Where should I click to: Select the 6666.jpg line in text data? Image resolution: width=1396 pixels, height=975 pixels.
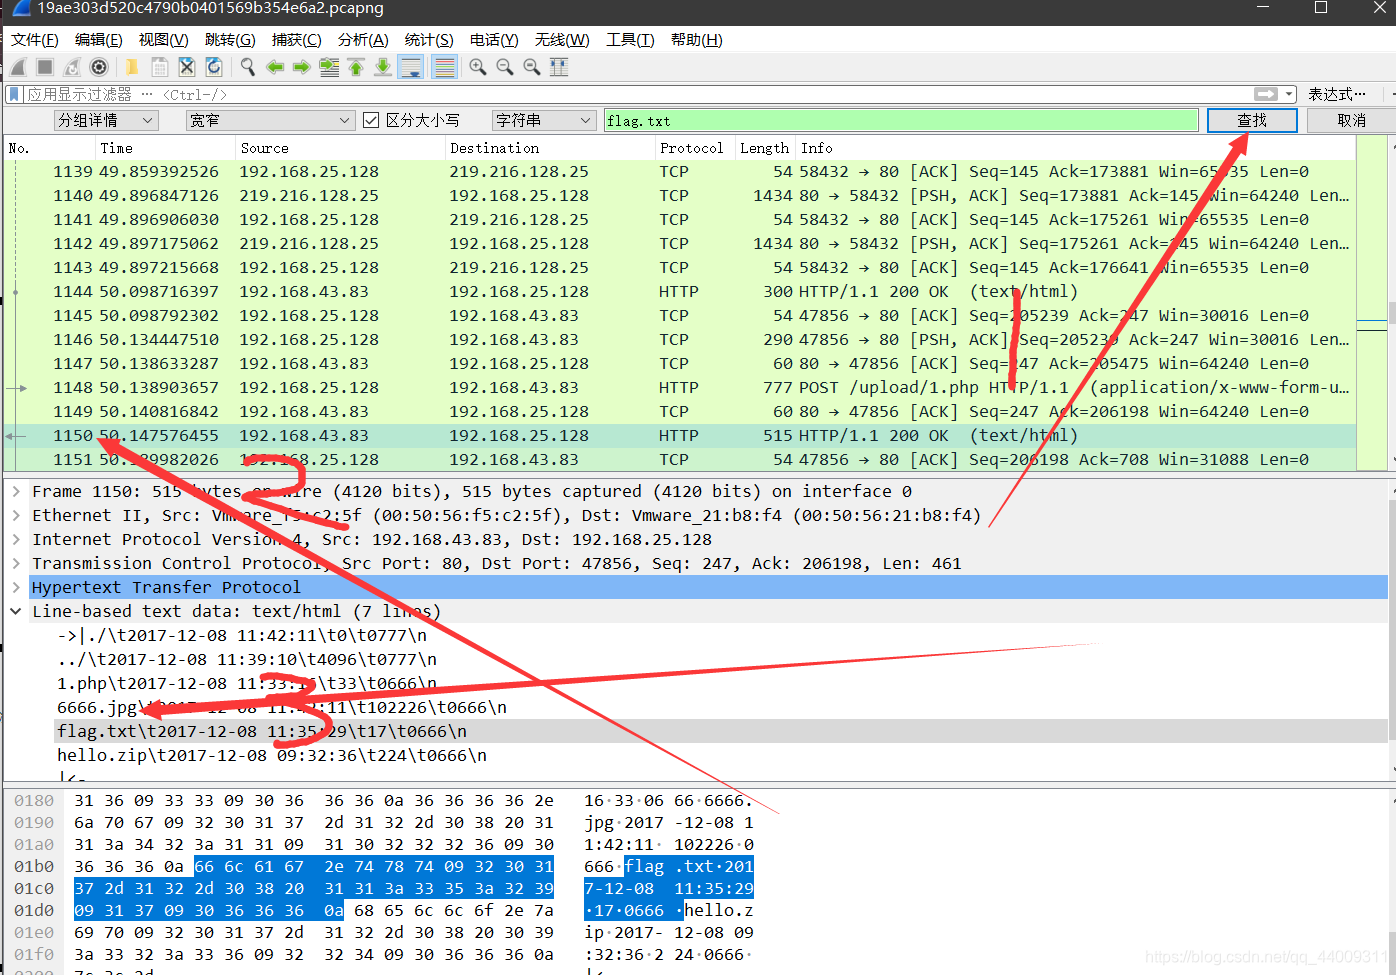click(282, 707)
